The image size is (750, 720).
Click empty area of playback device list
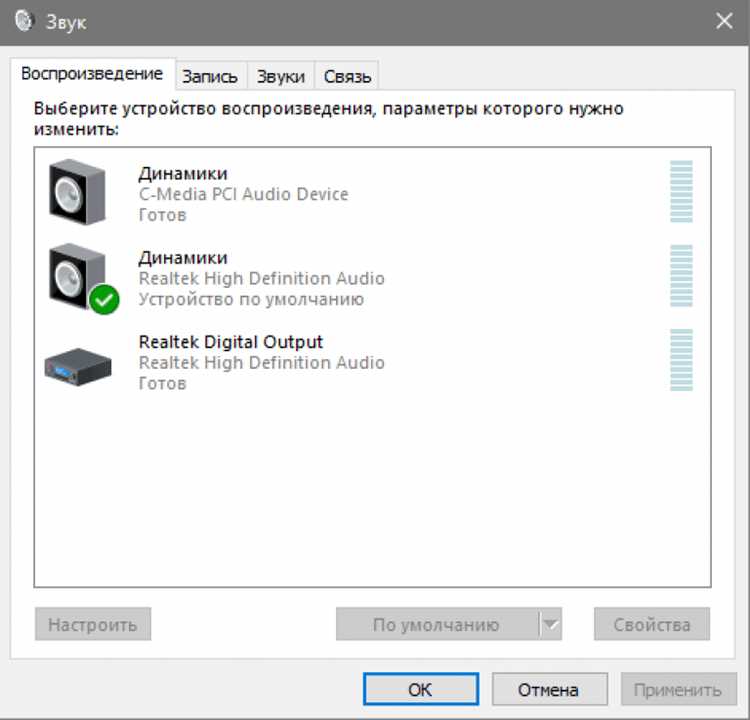372,488
